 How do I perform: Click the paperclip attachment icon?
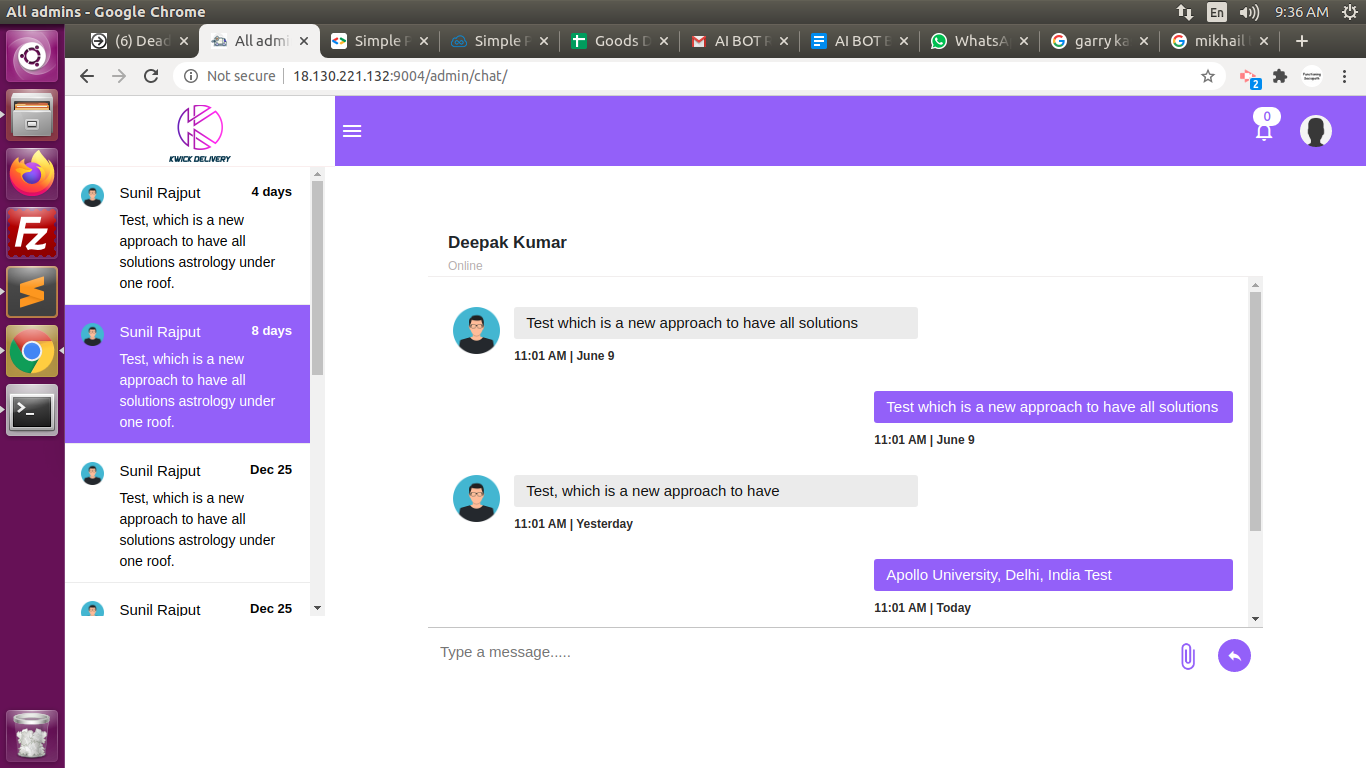(1187, 656)
